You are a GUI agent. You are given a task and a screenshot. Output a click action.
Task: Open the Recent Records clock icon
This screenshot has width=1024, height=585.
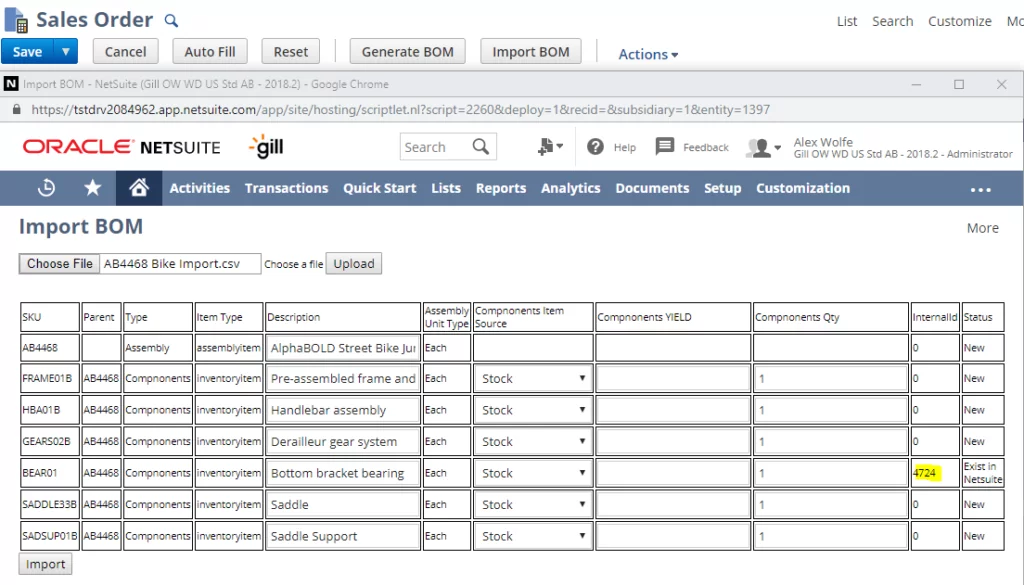tap(46, 188)
